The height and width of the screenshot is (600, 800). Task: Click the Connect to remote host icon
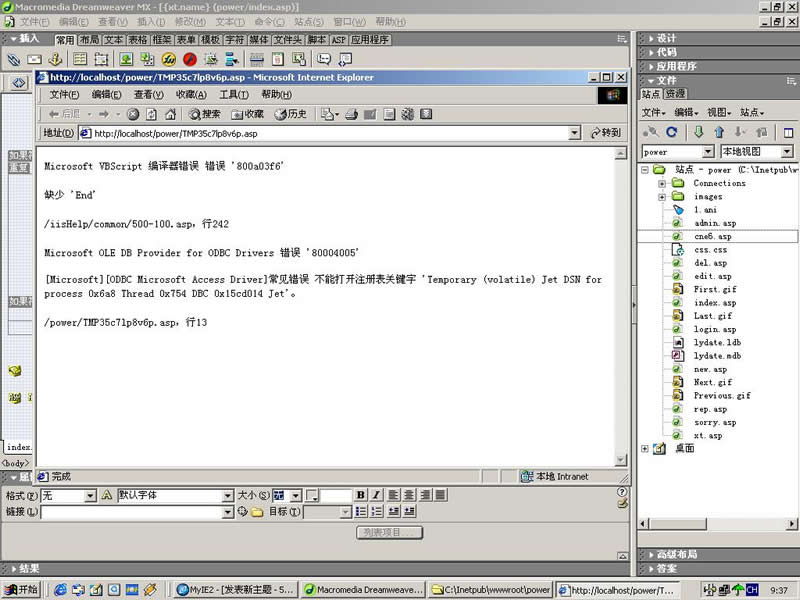pos(651,132)
